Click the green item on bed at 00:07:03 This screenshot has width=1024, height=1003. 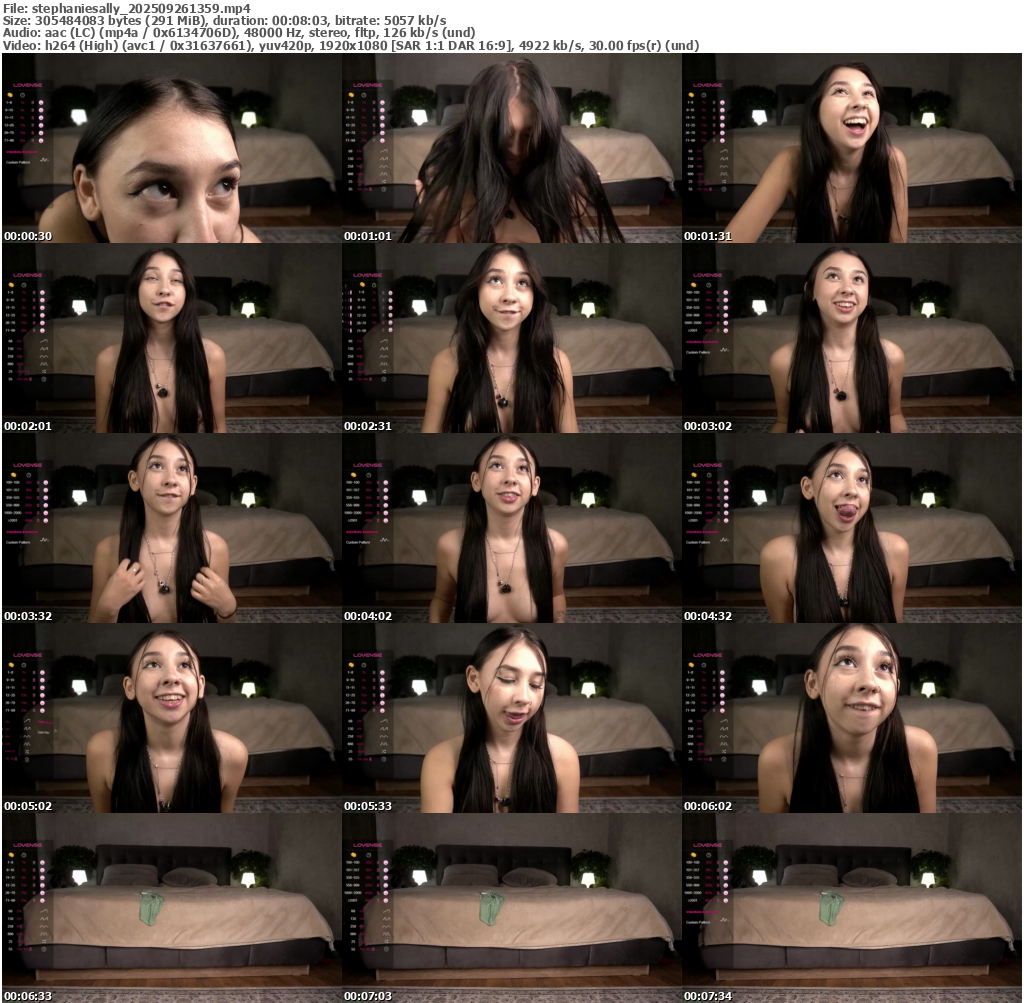[490, 908]
